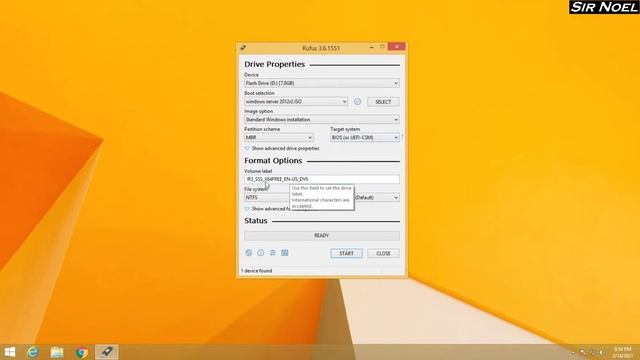Screen dimensions: 640x360
Task: Click the Target system label
Action: 345,129
